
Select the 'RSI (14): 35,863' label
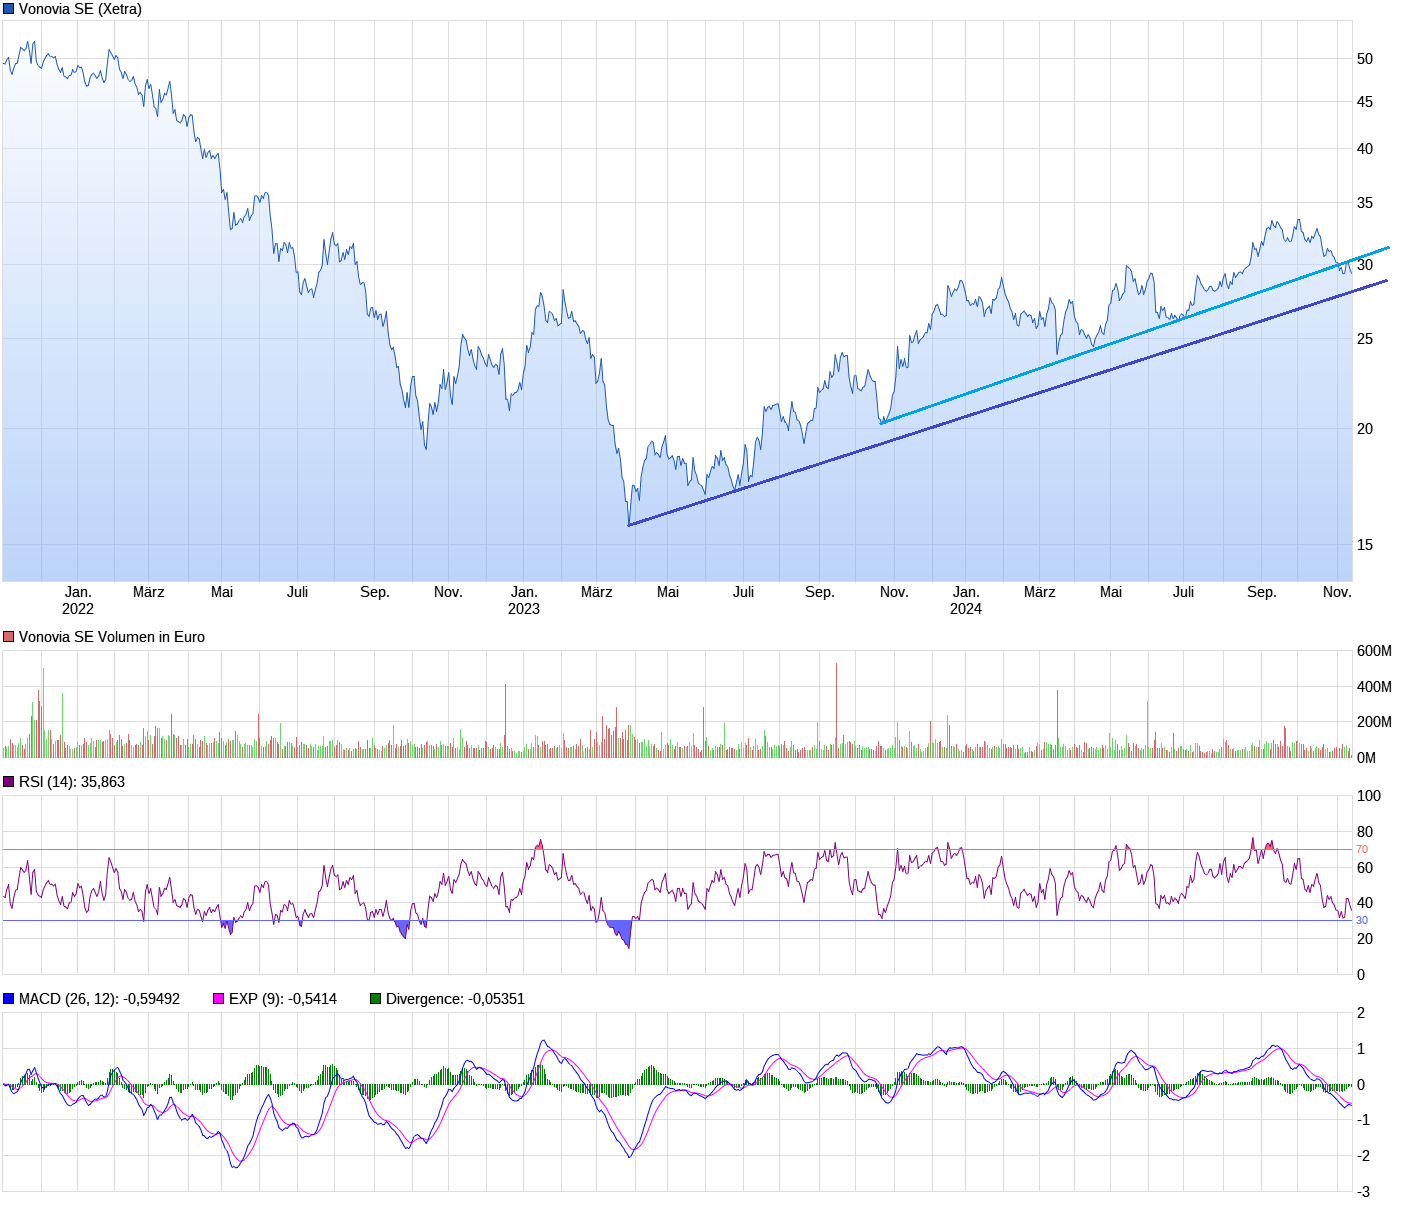72,782
